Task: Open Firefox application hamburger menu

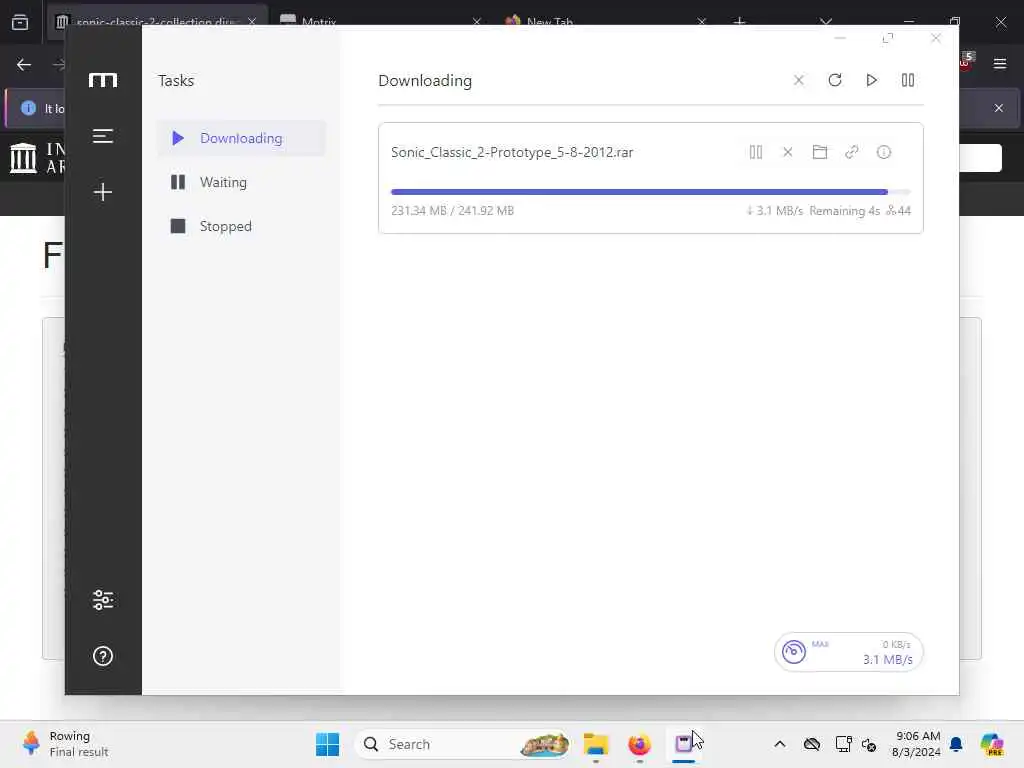Action: click(x=1000, y=63)
